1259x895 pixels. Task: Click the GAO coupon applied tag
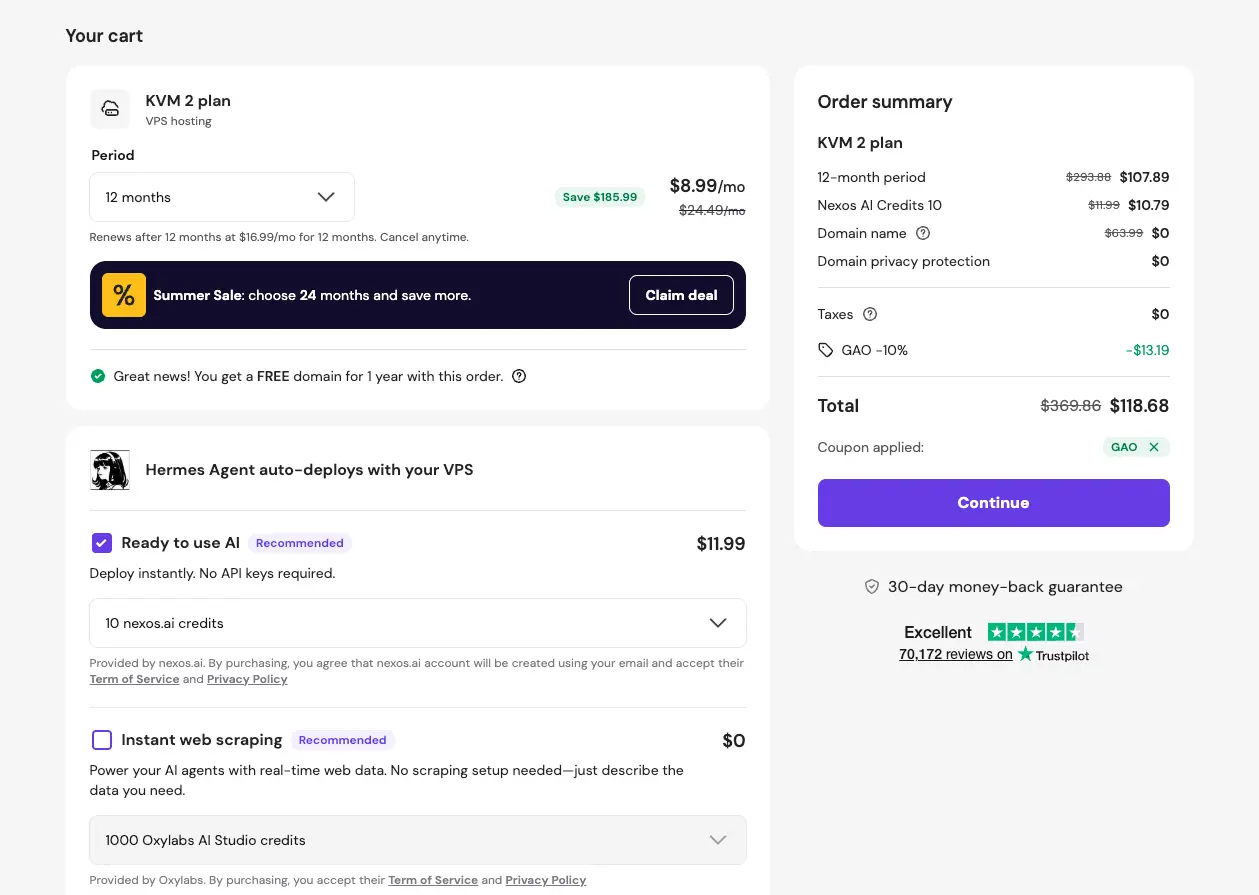1136,447
